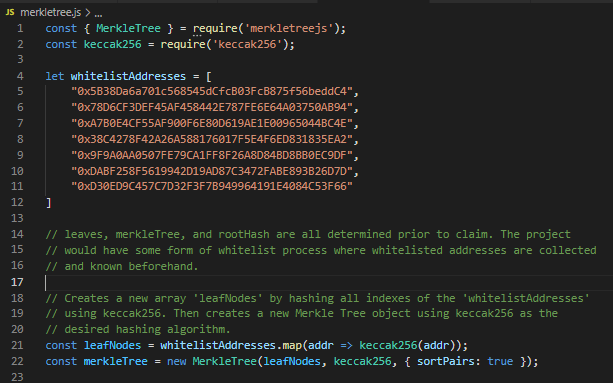Place cursor on empty line 3
The height and width of the screenshot is (383, 613).
(x=328, y=59)
